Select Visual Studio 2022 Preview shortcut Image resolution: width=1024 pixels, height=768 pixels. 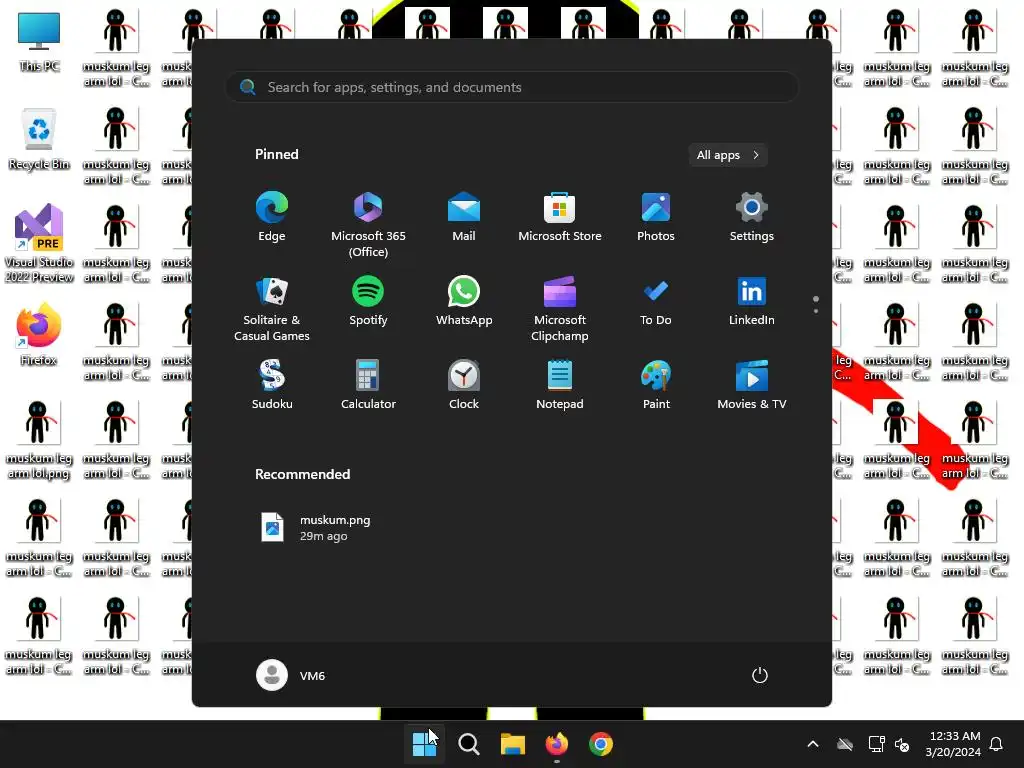(x=39, y=242)
